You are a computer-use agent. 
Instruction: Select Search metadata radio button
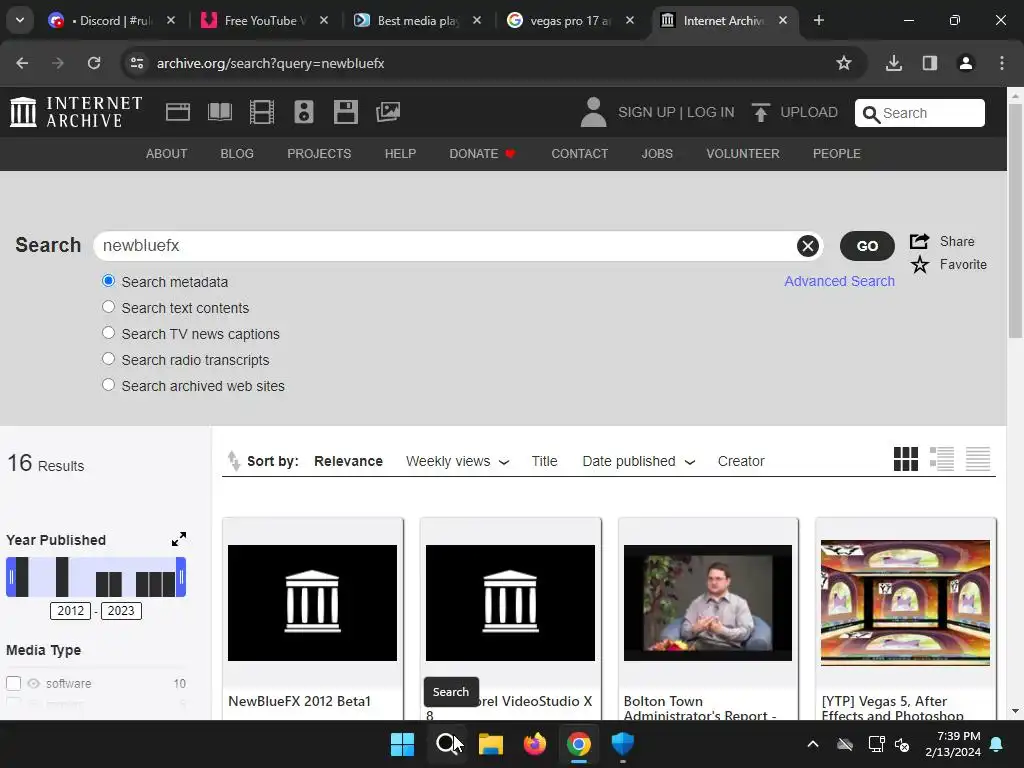(108, 281)
